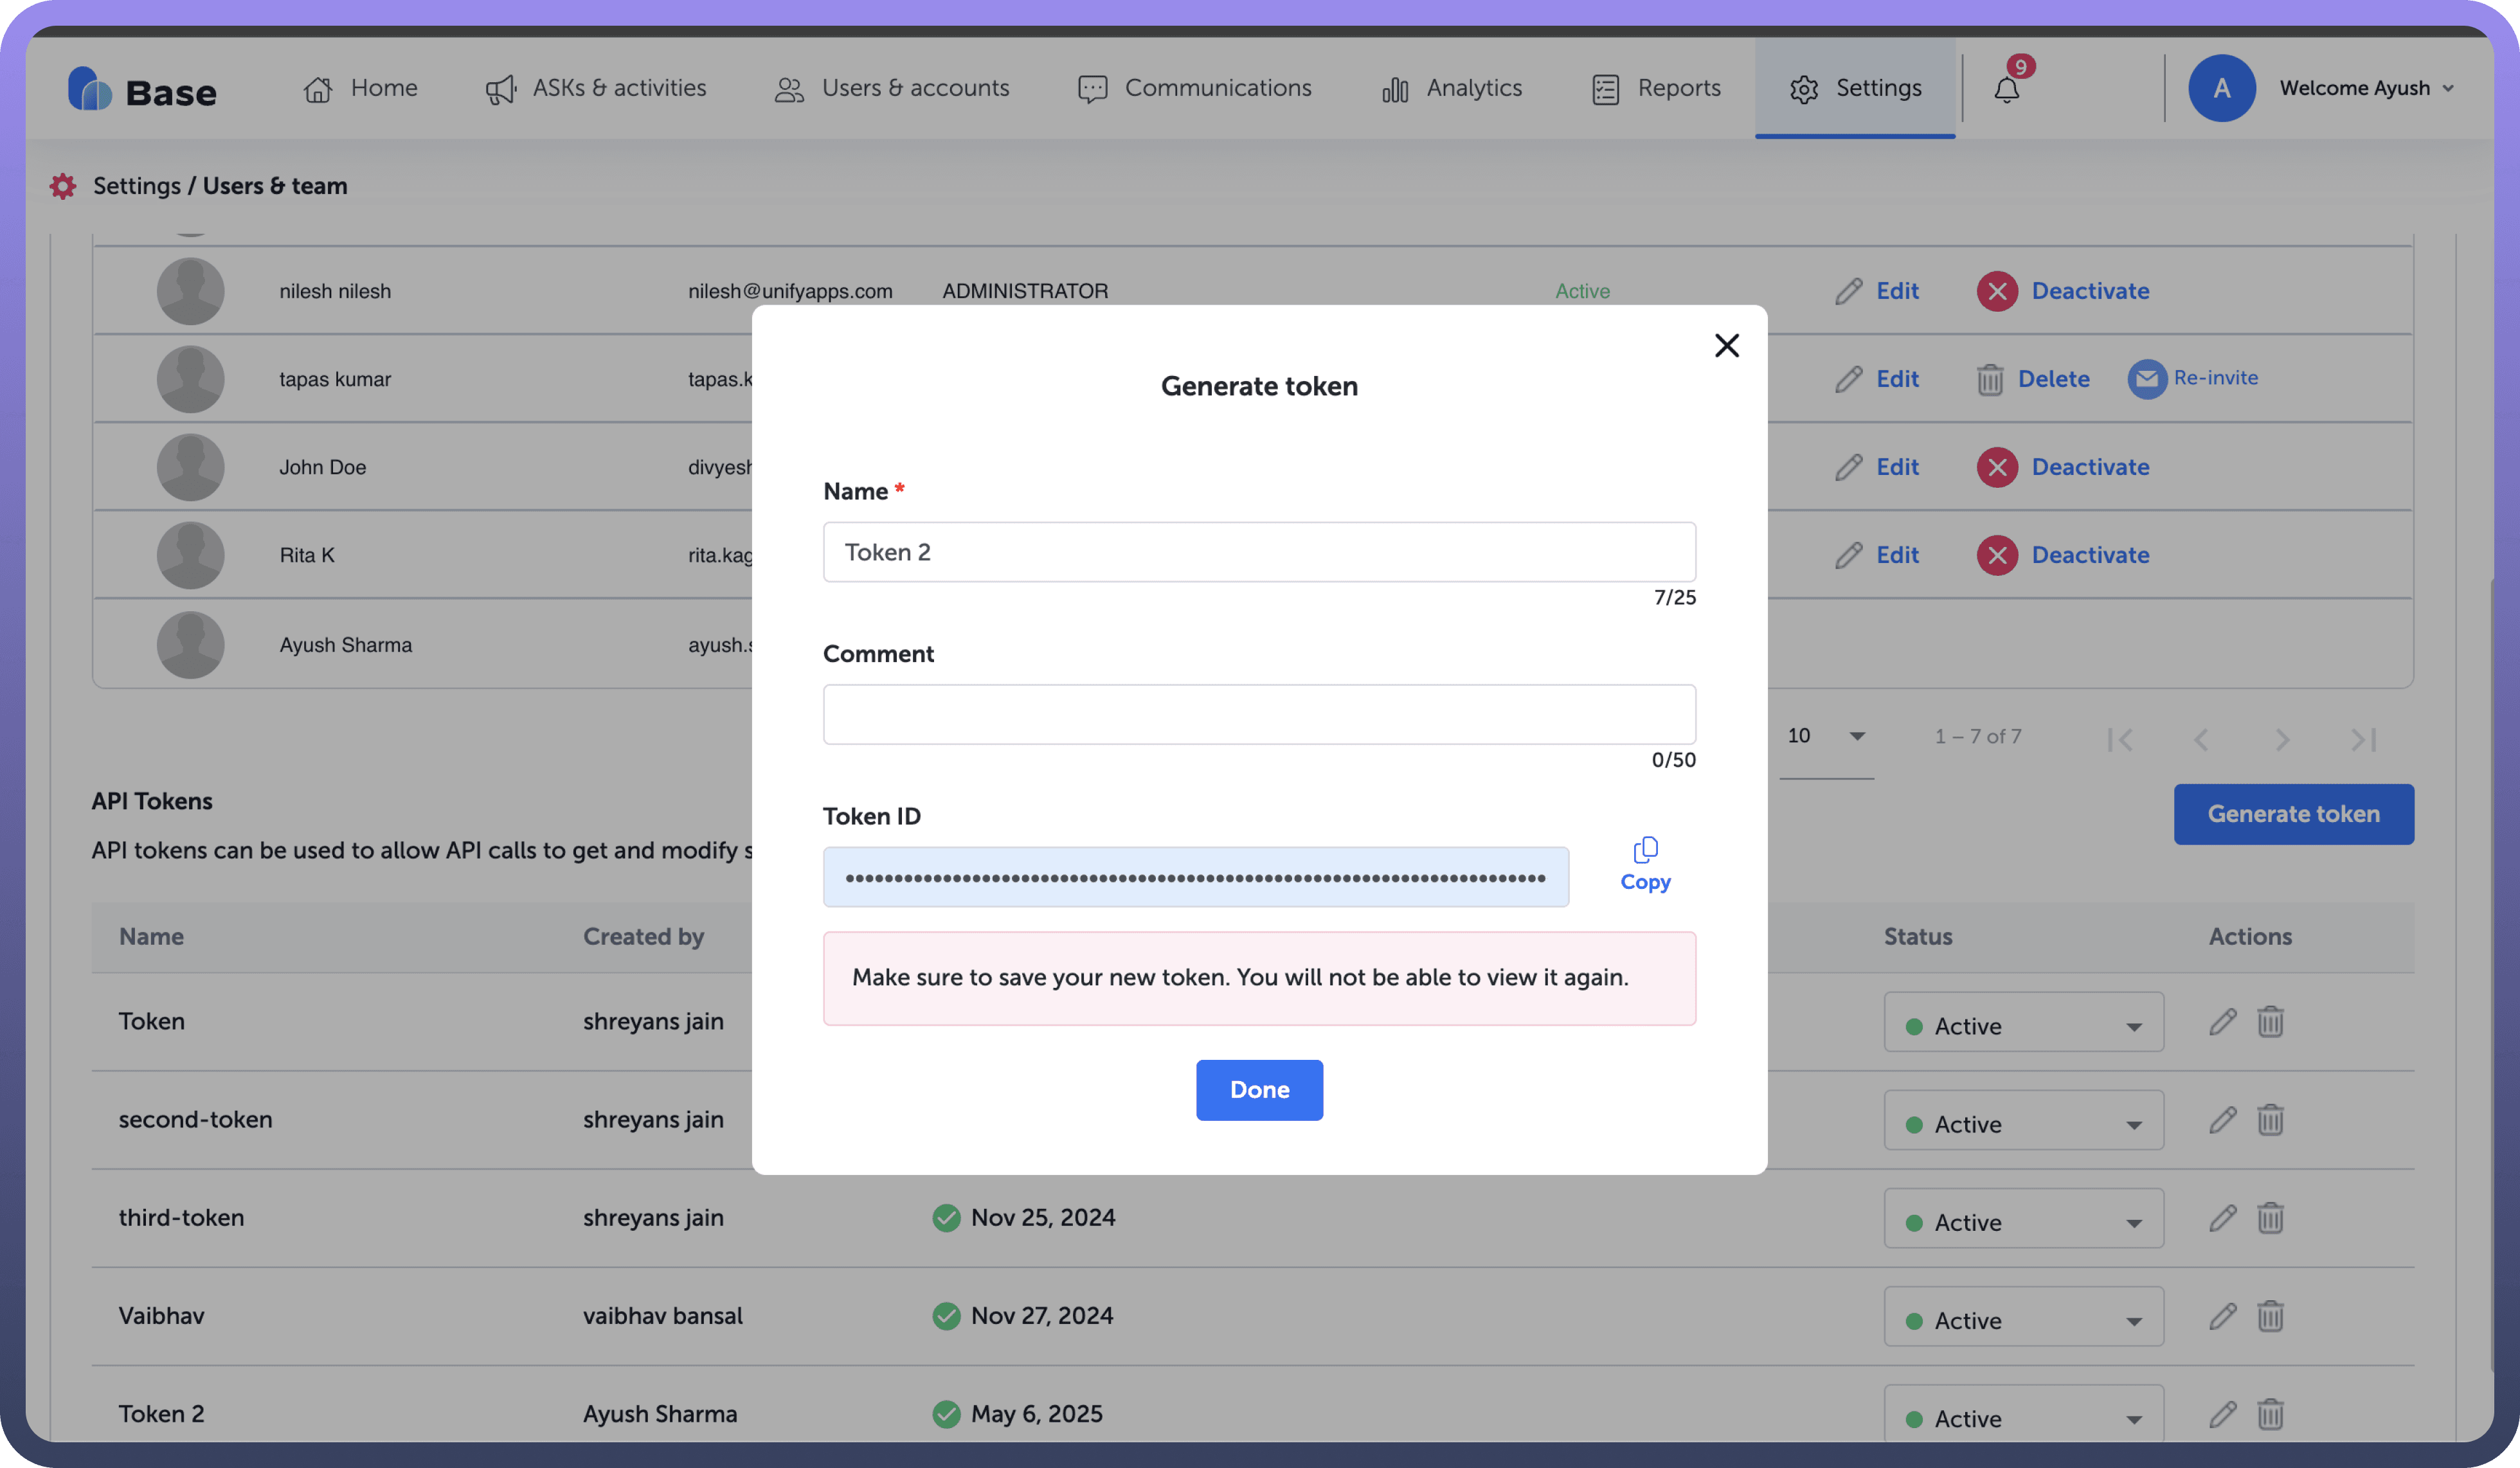Screen dimensions: 2520x1468
Task: Click the edit pencil for third-token
Action: (2222, 1218)
